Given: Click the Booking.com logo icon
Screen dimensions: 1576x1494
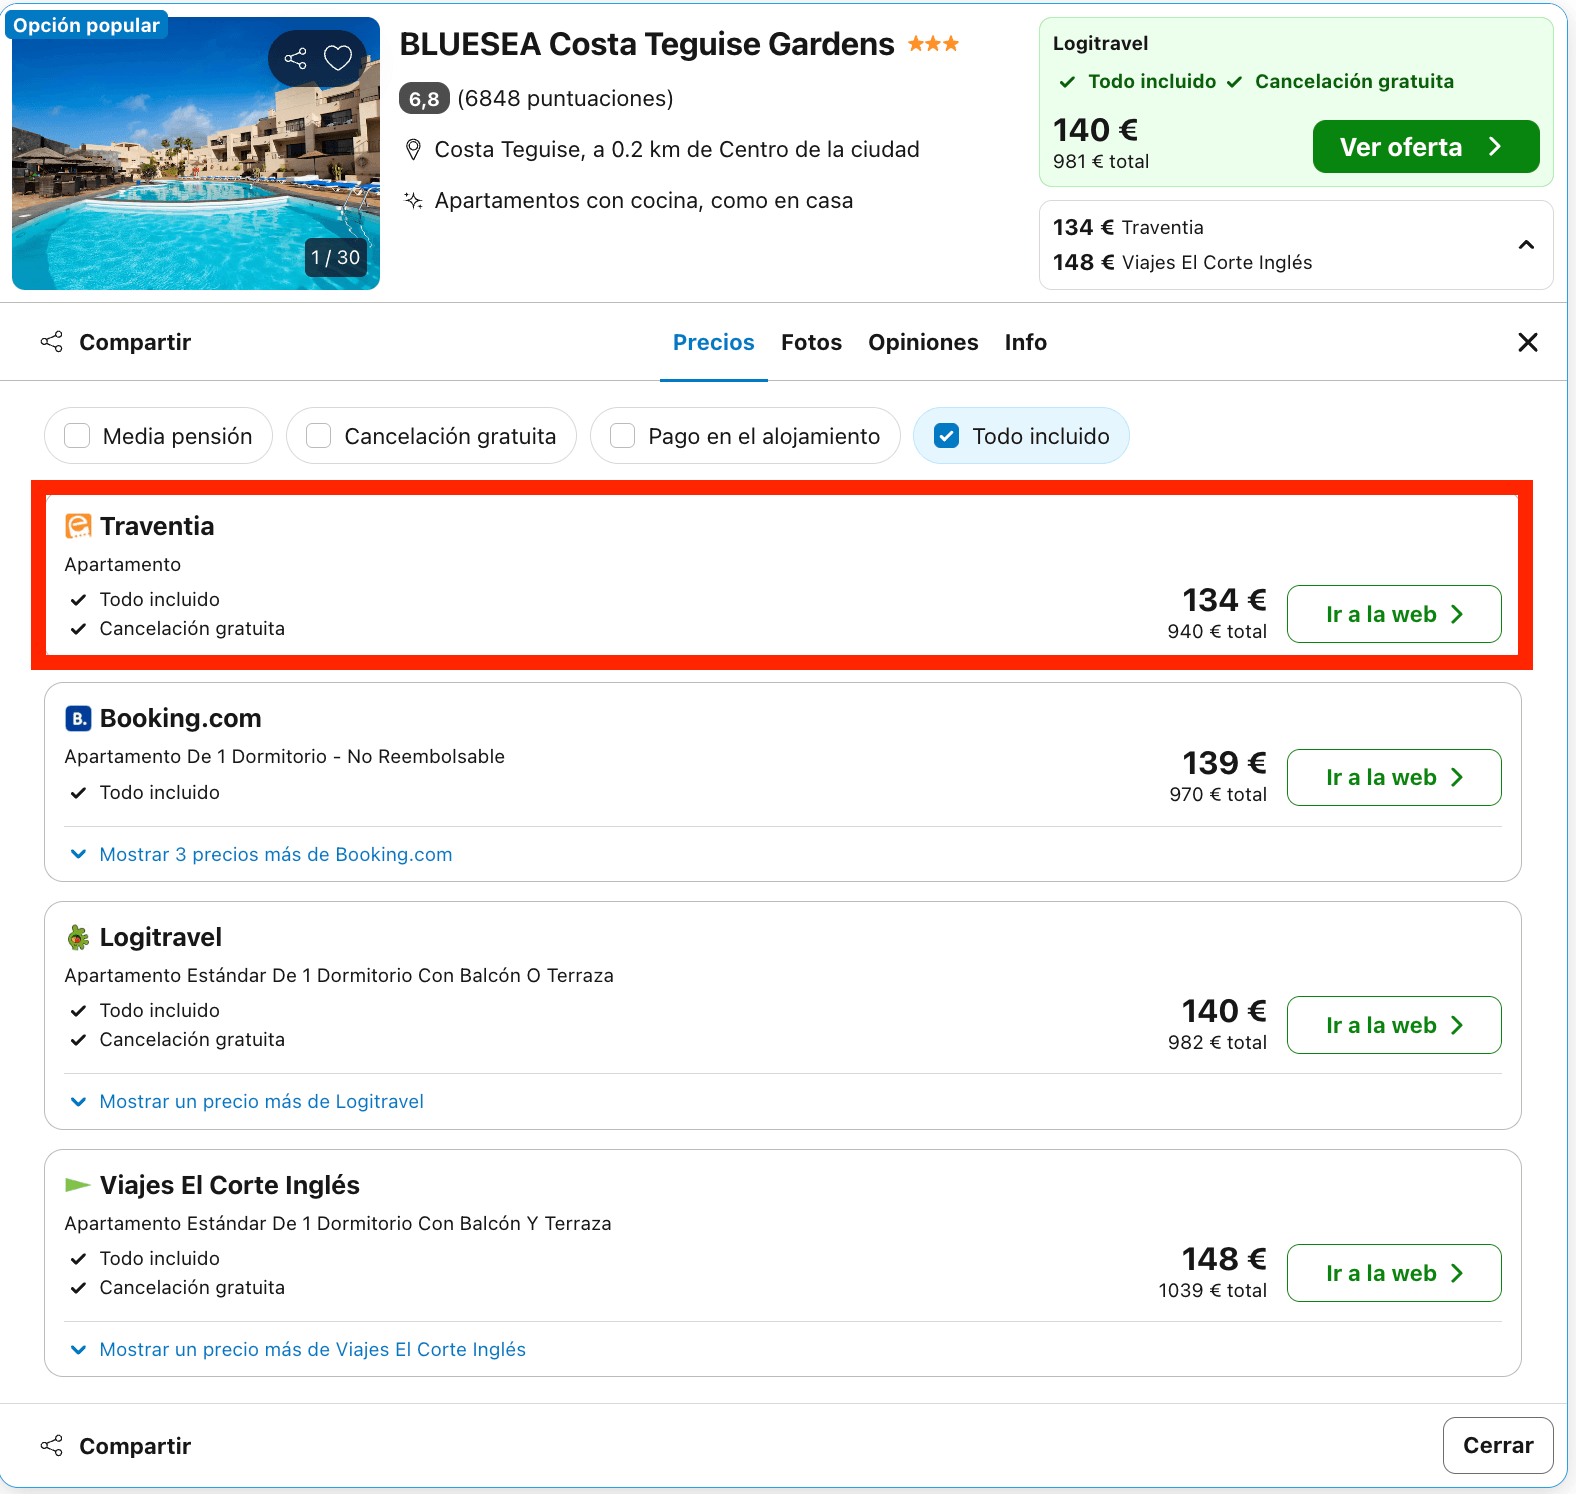Looking at the screenshot, I should tap(78, 718).
